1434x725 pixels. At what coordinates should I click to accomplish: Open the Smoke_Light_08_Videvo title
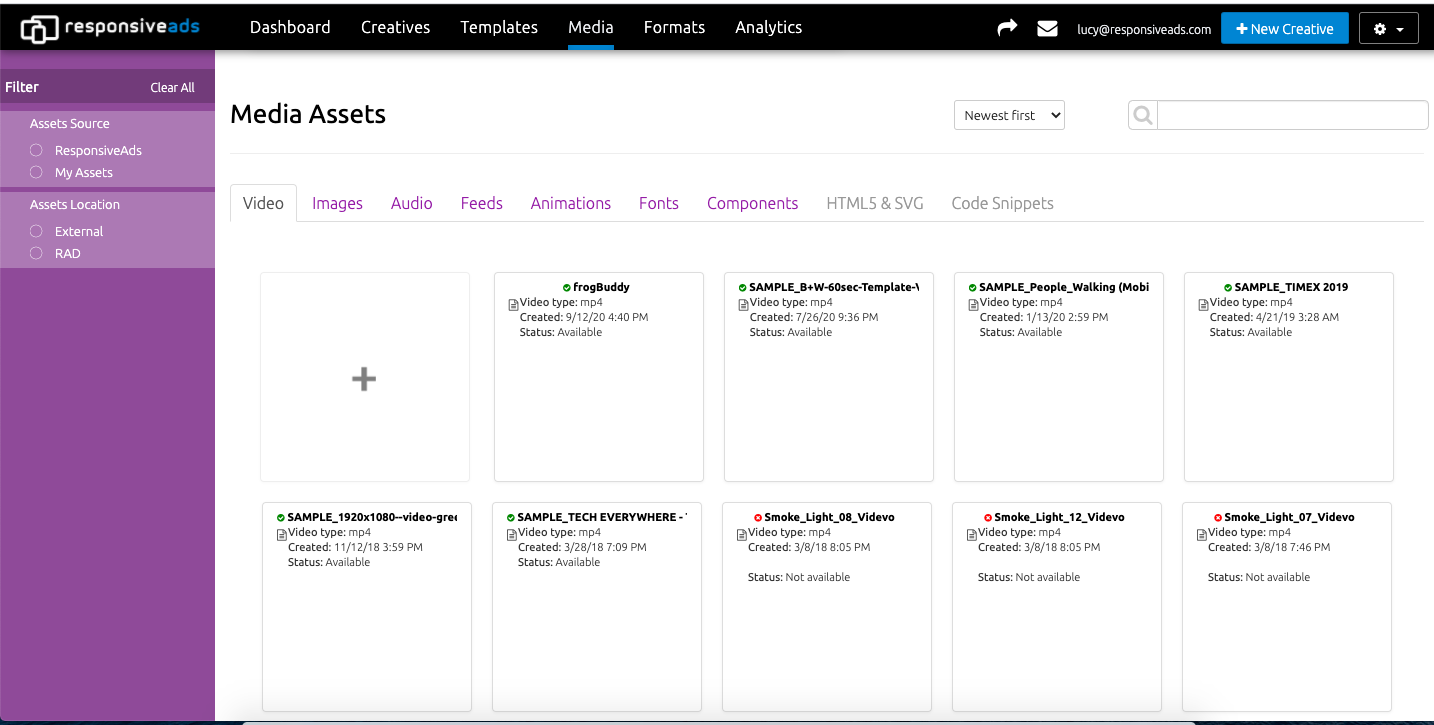click(x=829, y=518)
